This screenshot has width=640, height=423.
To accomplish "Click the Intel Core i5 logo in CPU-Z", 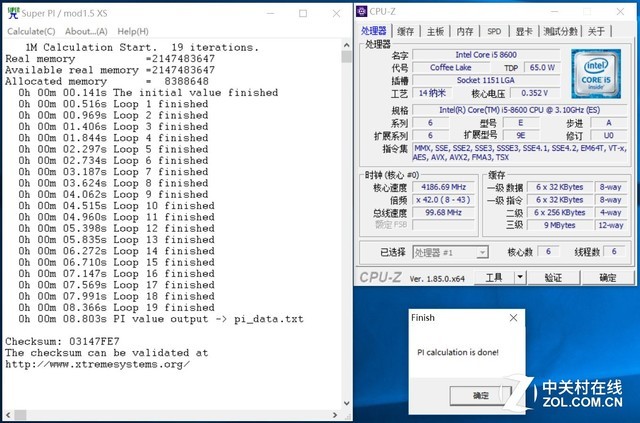I will [x=596, y=73].
